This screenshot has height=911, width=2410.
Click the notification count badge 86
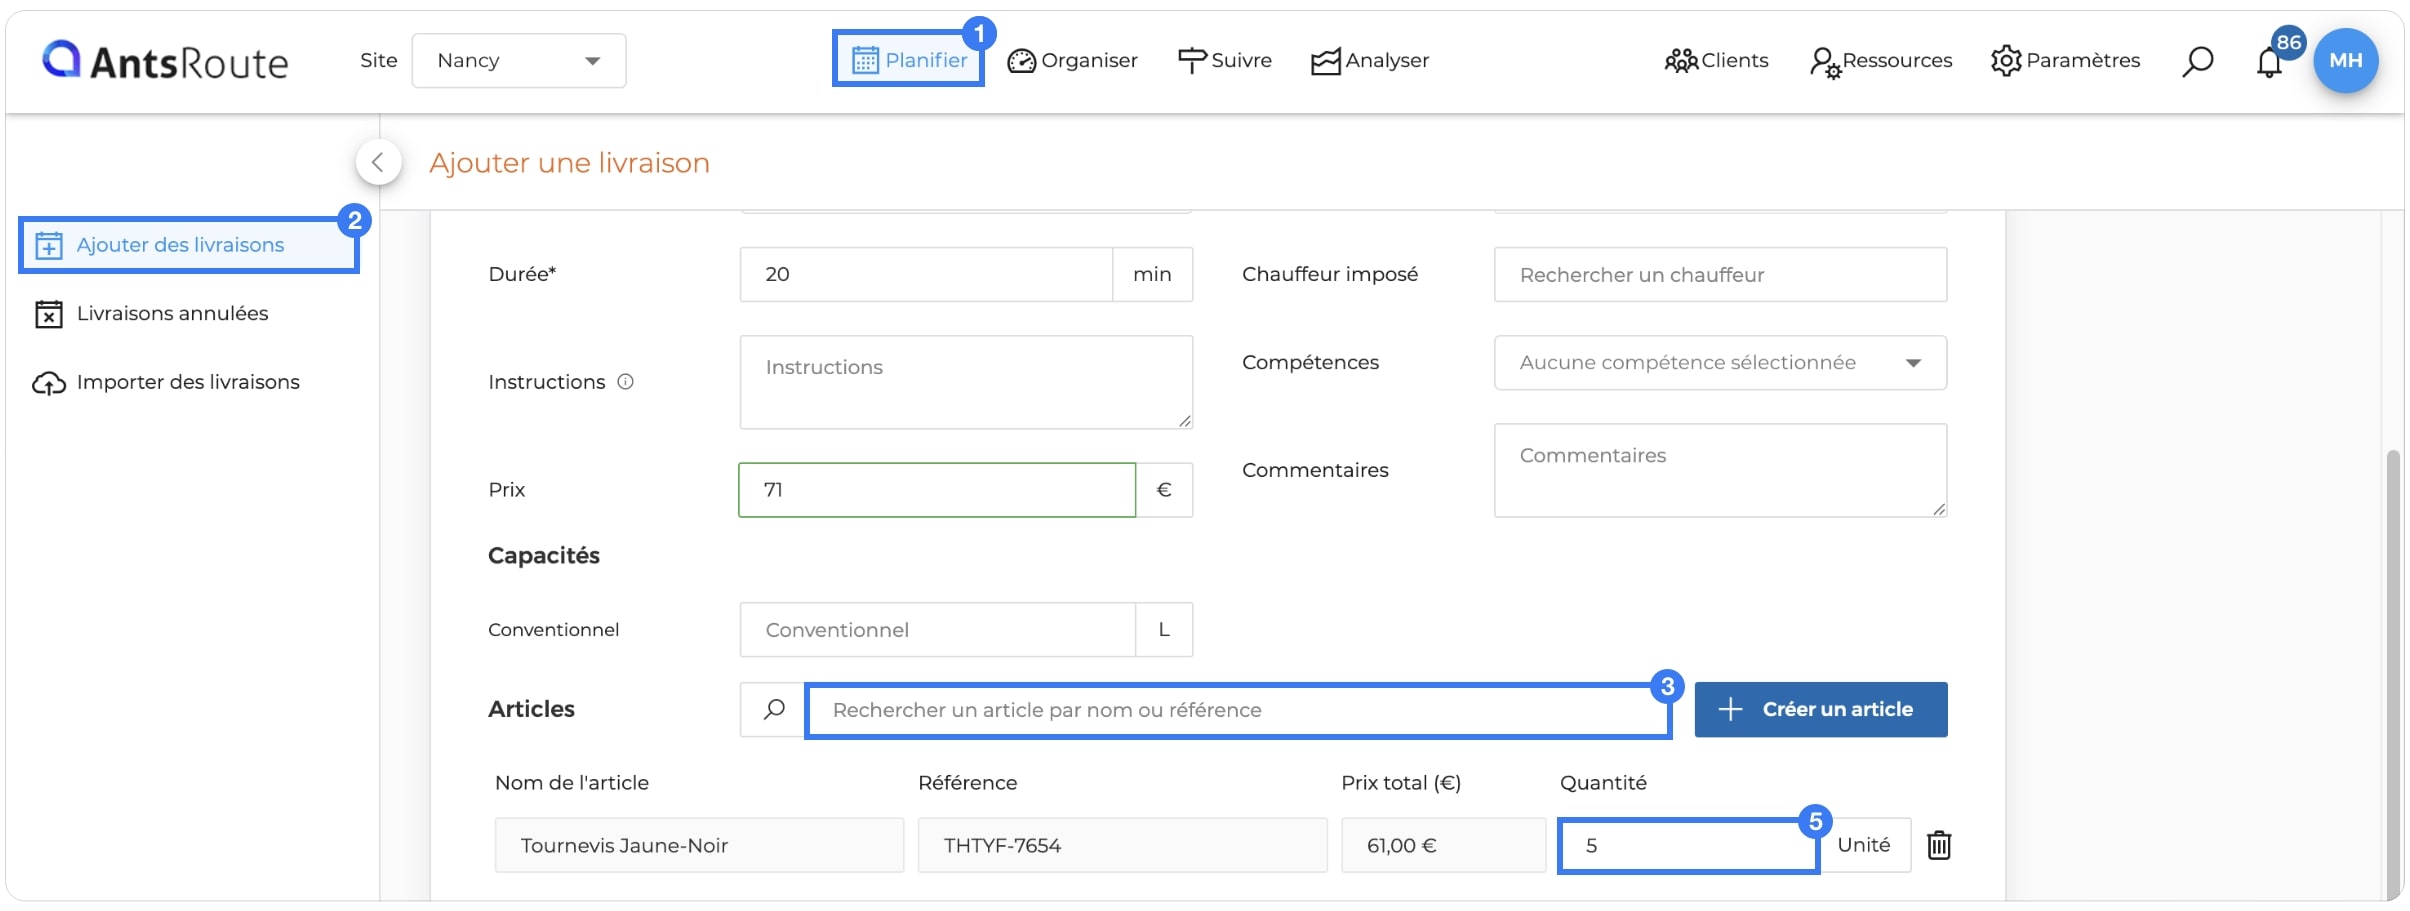pos(2289,42)
